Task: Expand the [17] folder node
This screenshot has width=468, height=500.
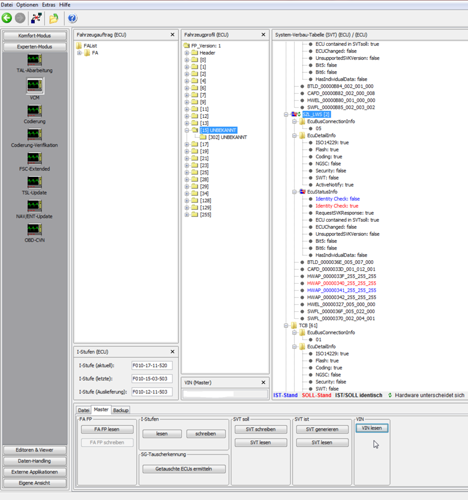Action: tap(187, 144)
